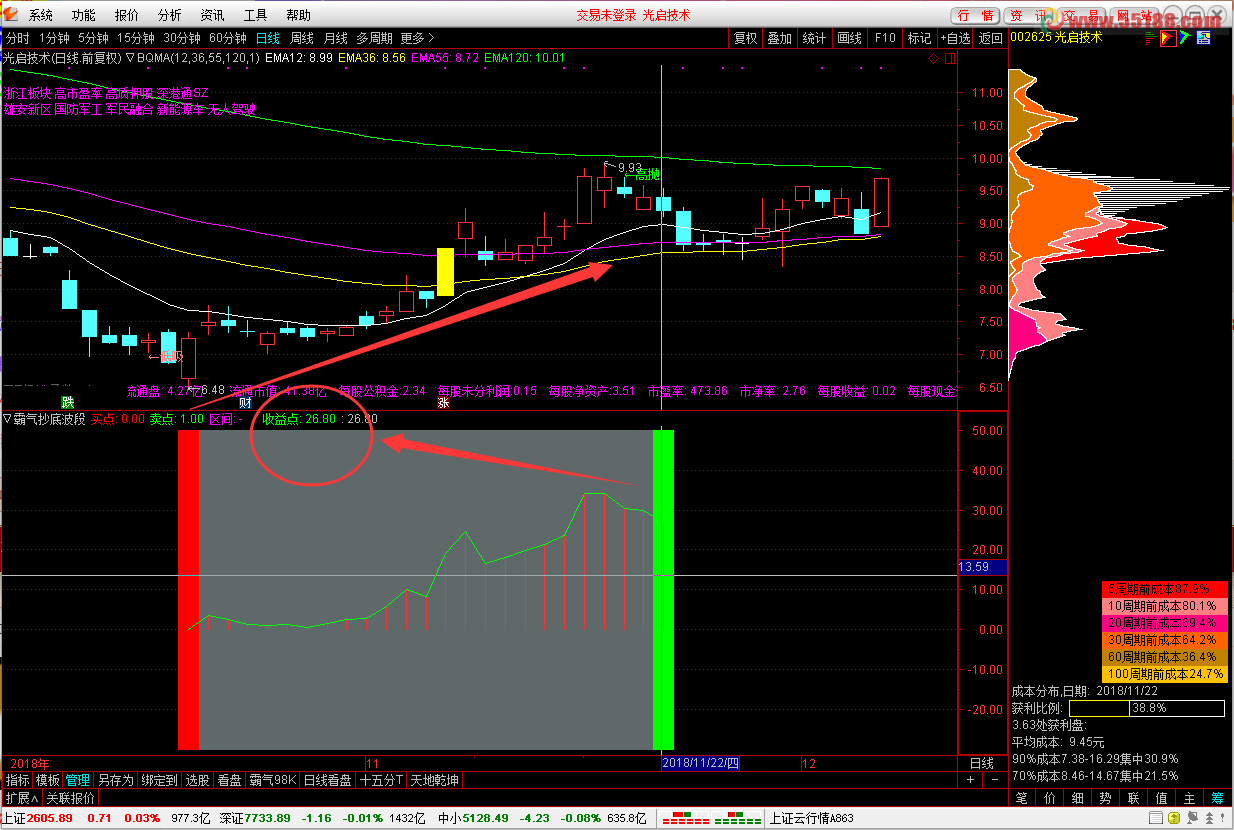This screenshot has width=1234, height=830.
Task: Click the blue-green arrow chart icon
Action: click(x=1185, y=38)
